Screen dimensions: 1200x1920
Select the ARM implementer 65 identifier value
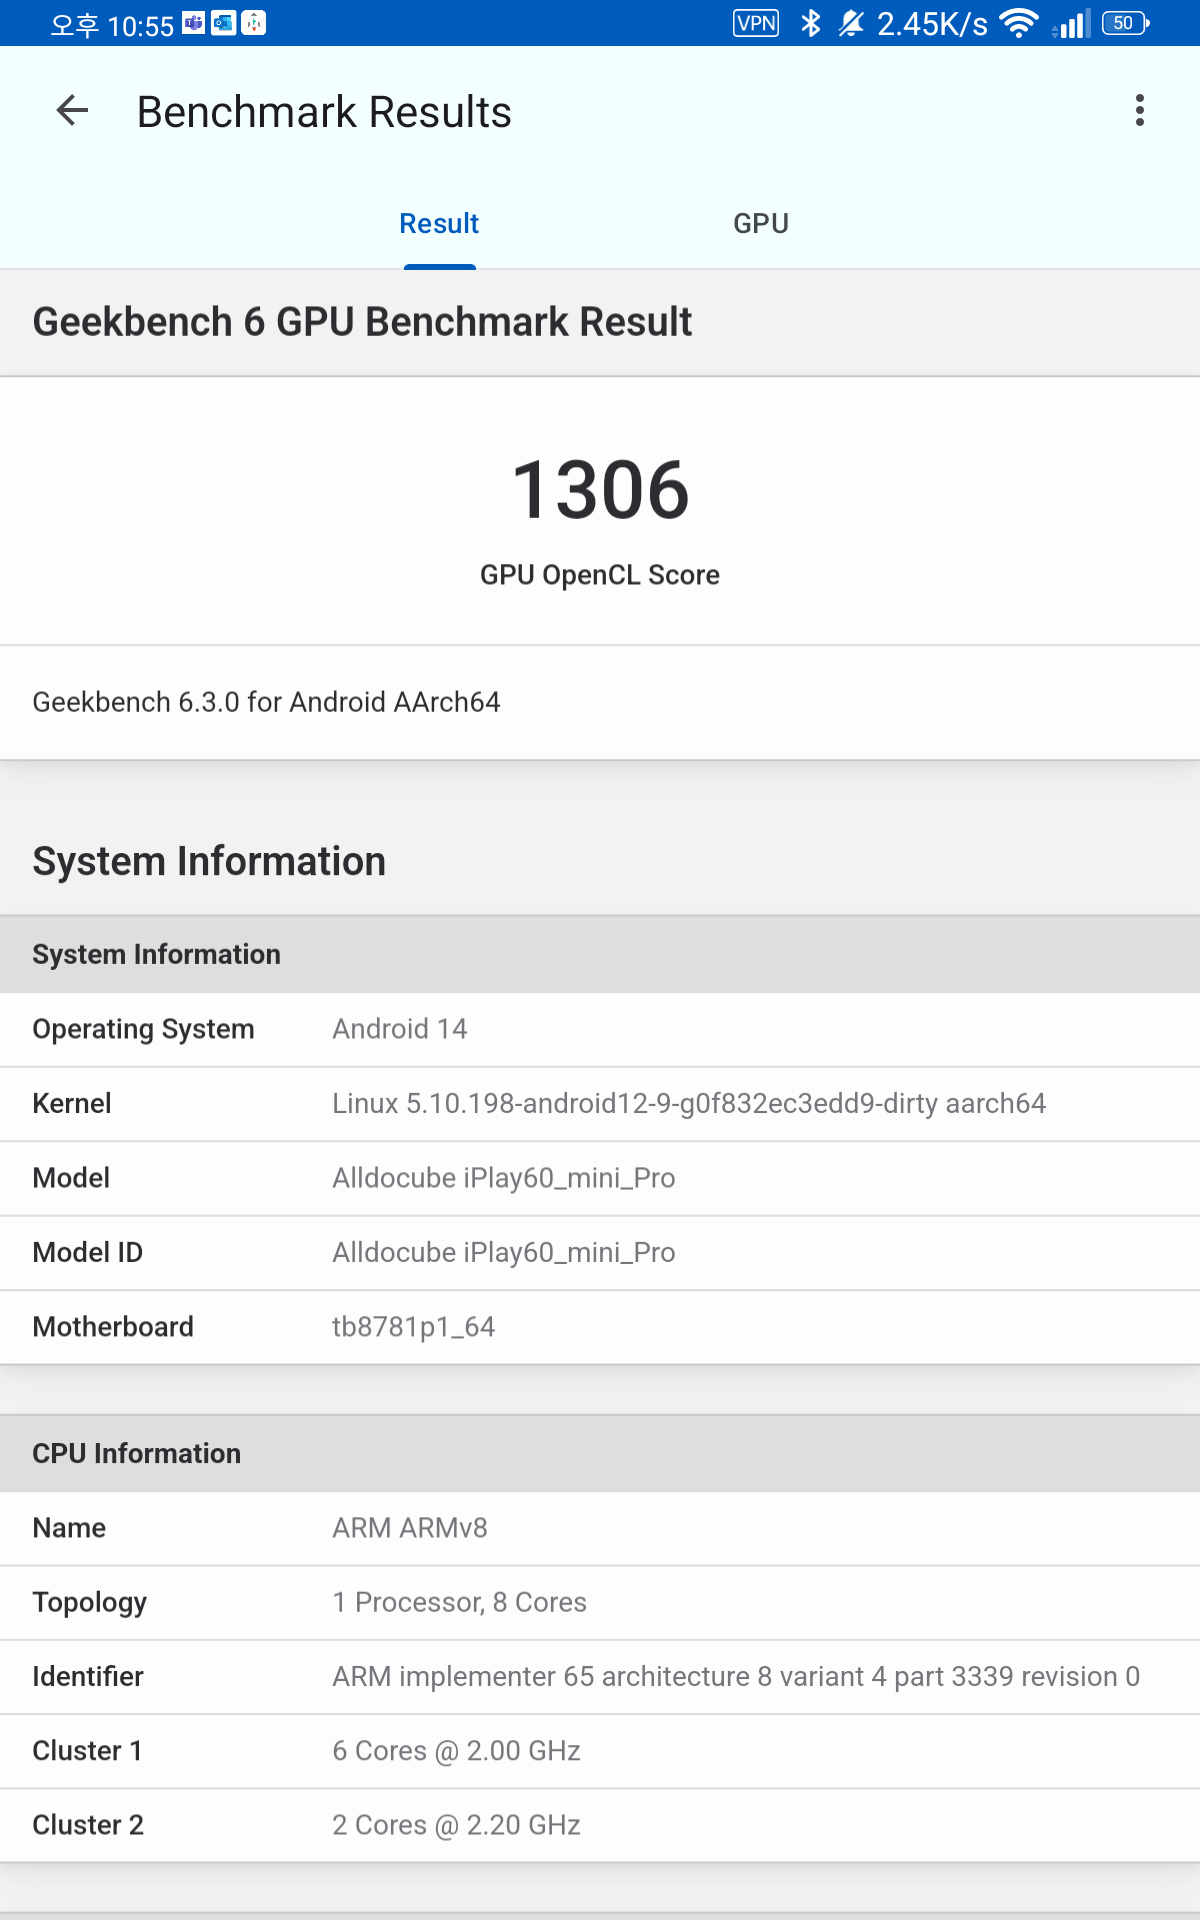click(736, 1676)
